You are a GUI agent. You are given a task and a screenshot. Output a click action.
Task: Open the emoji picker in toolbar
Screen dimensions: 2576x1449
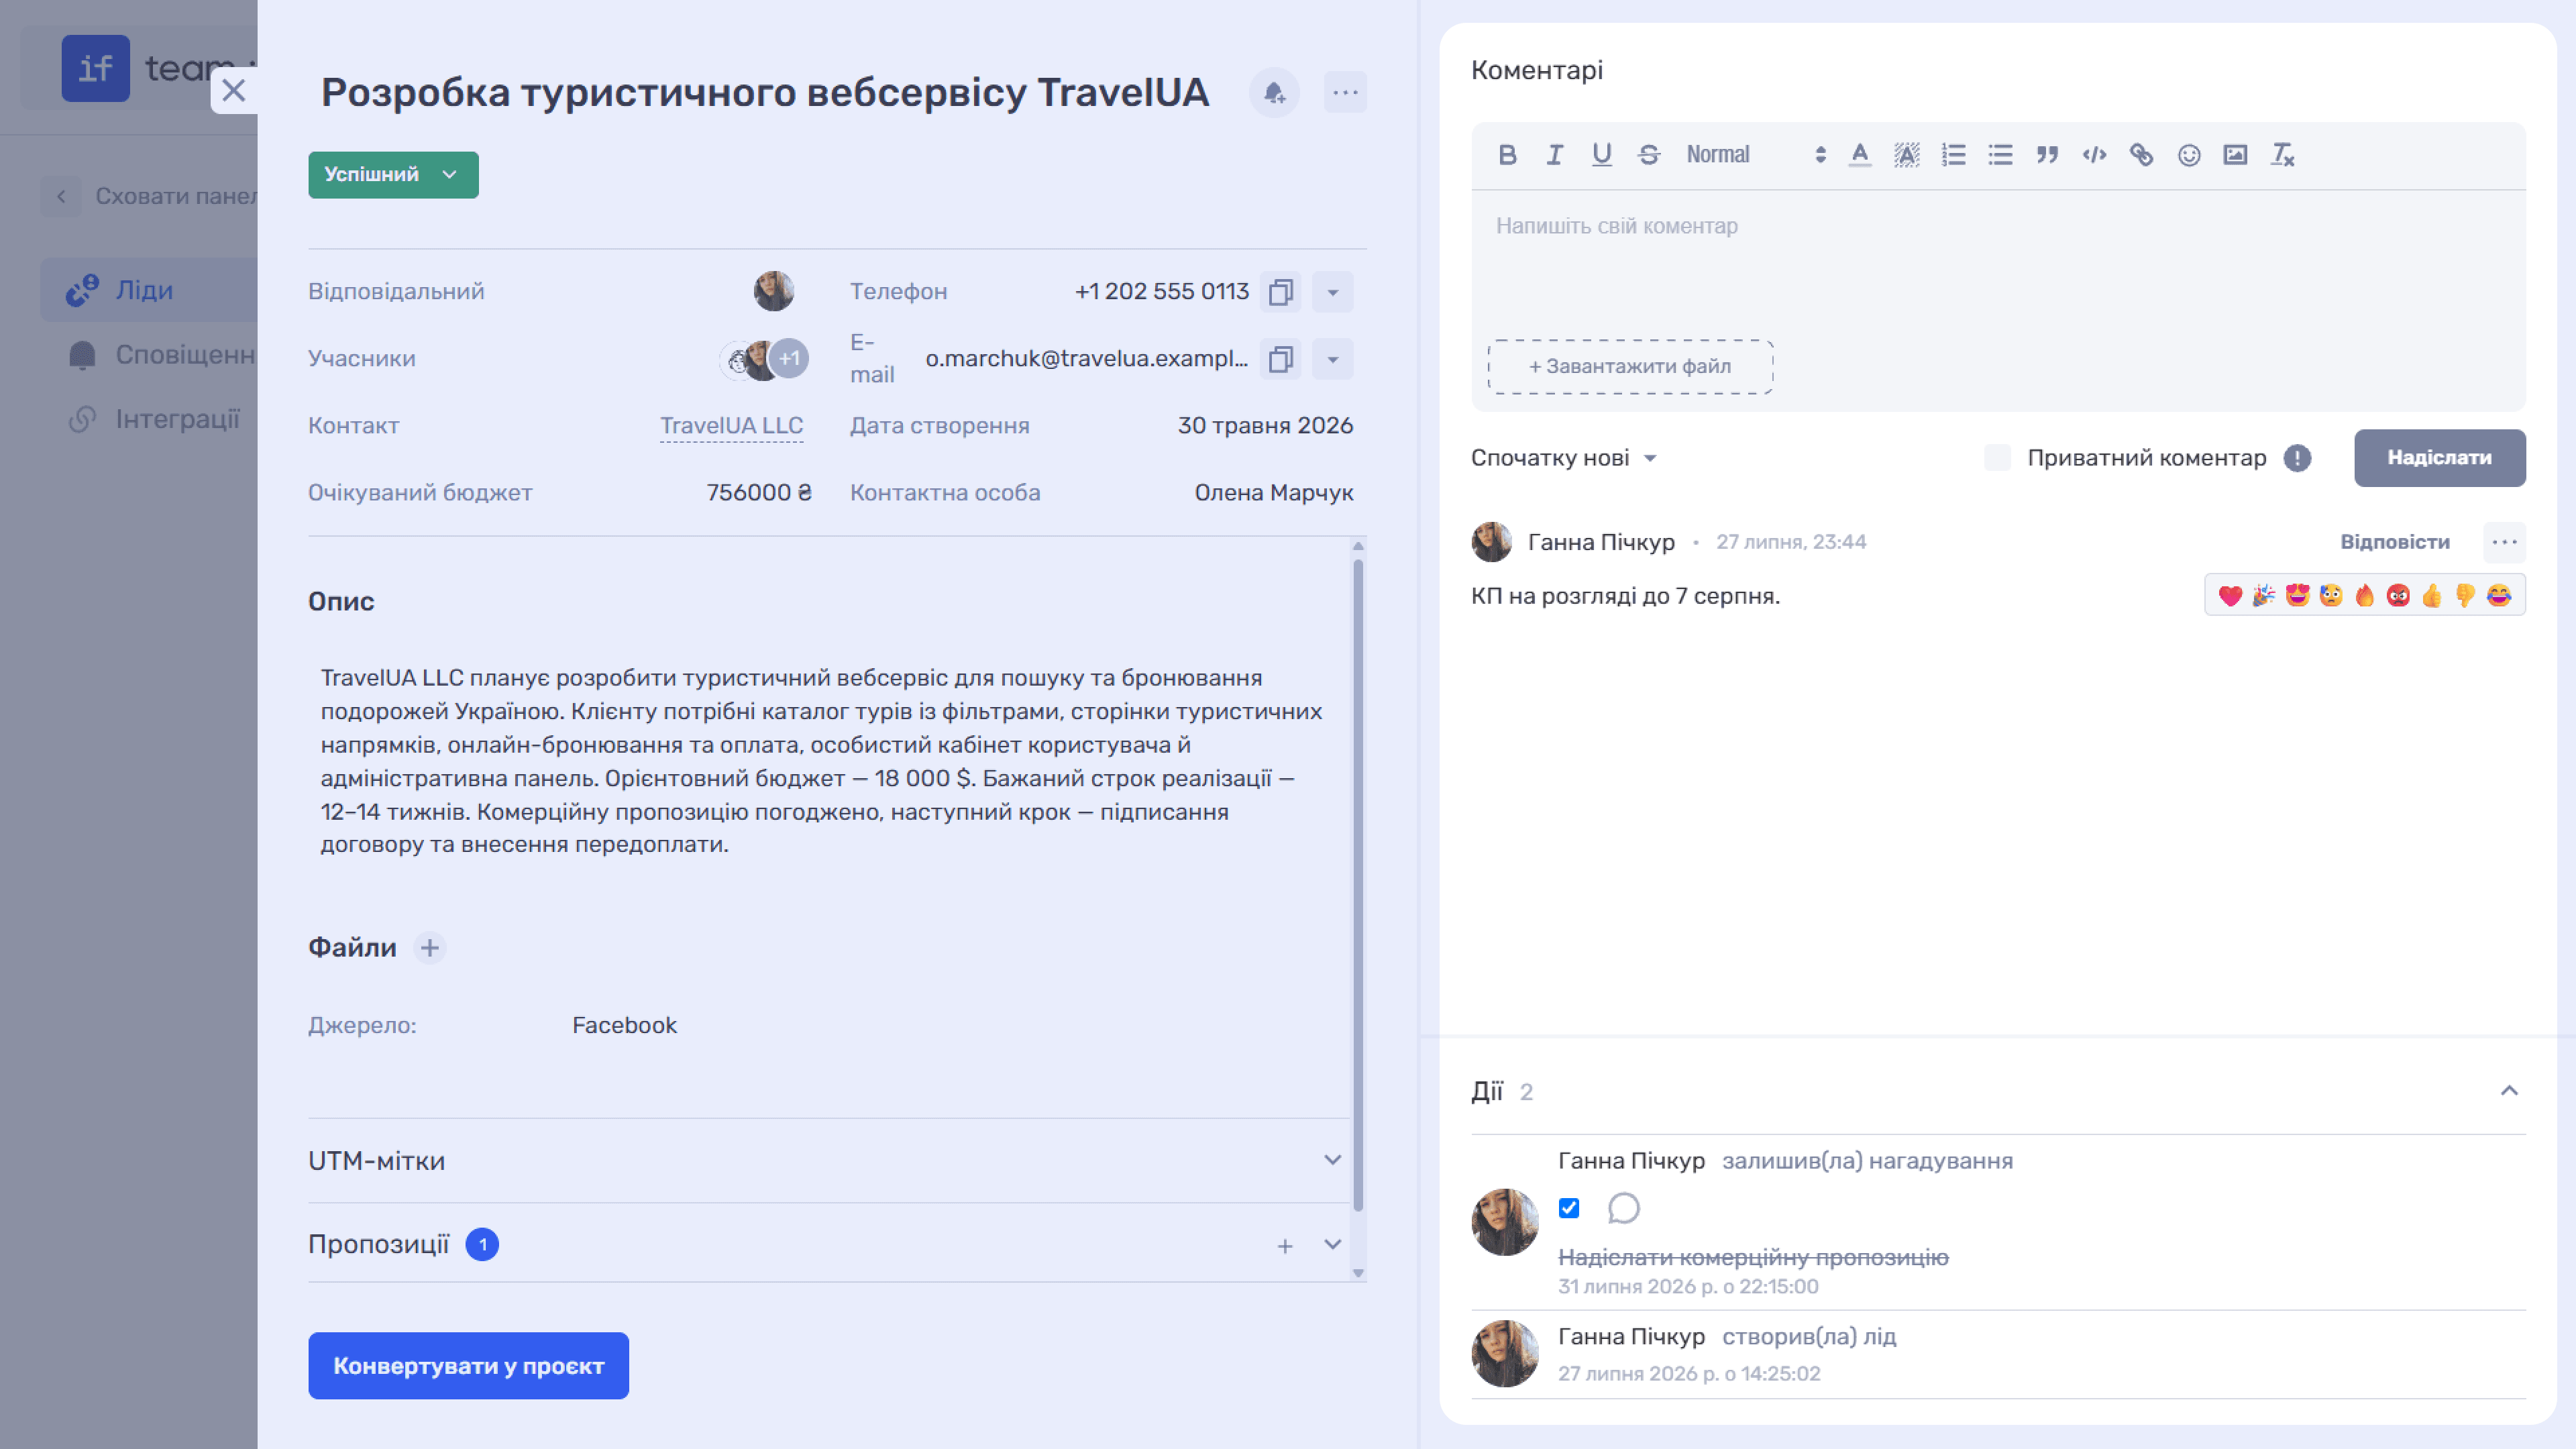click(x=2188, y=155)
